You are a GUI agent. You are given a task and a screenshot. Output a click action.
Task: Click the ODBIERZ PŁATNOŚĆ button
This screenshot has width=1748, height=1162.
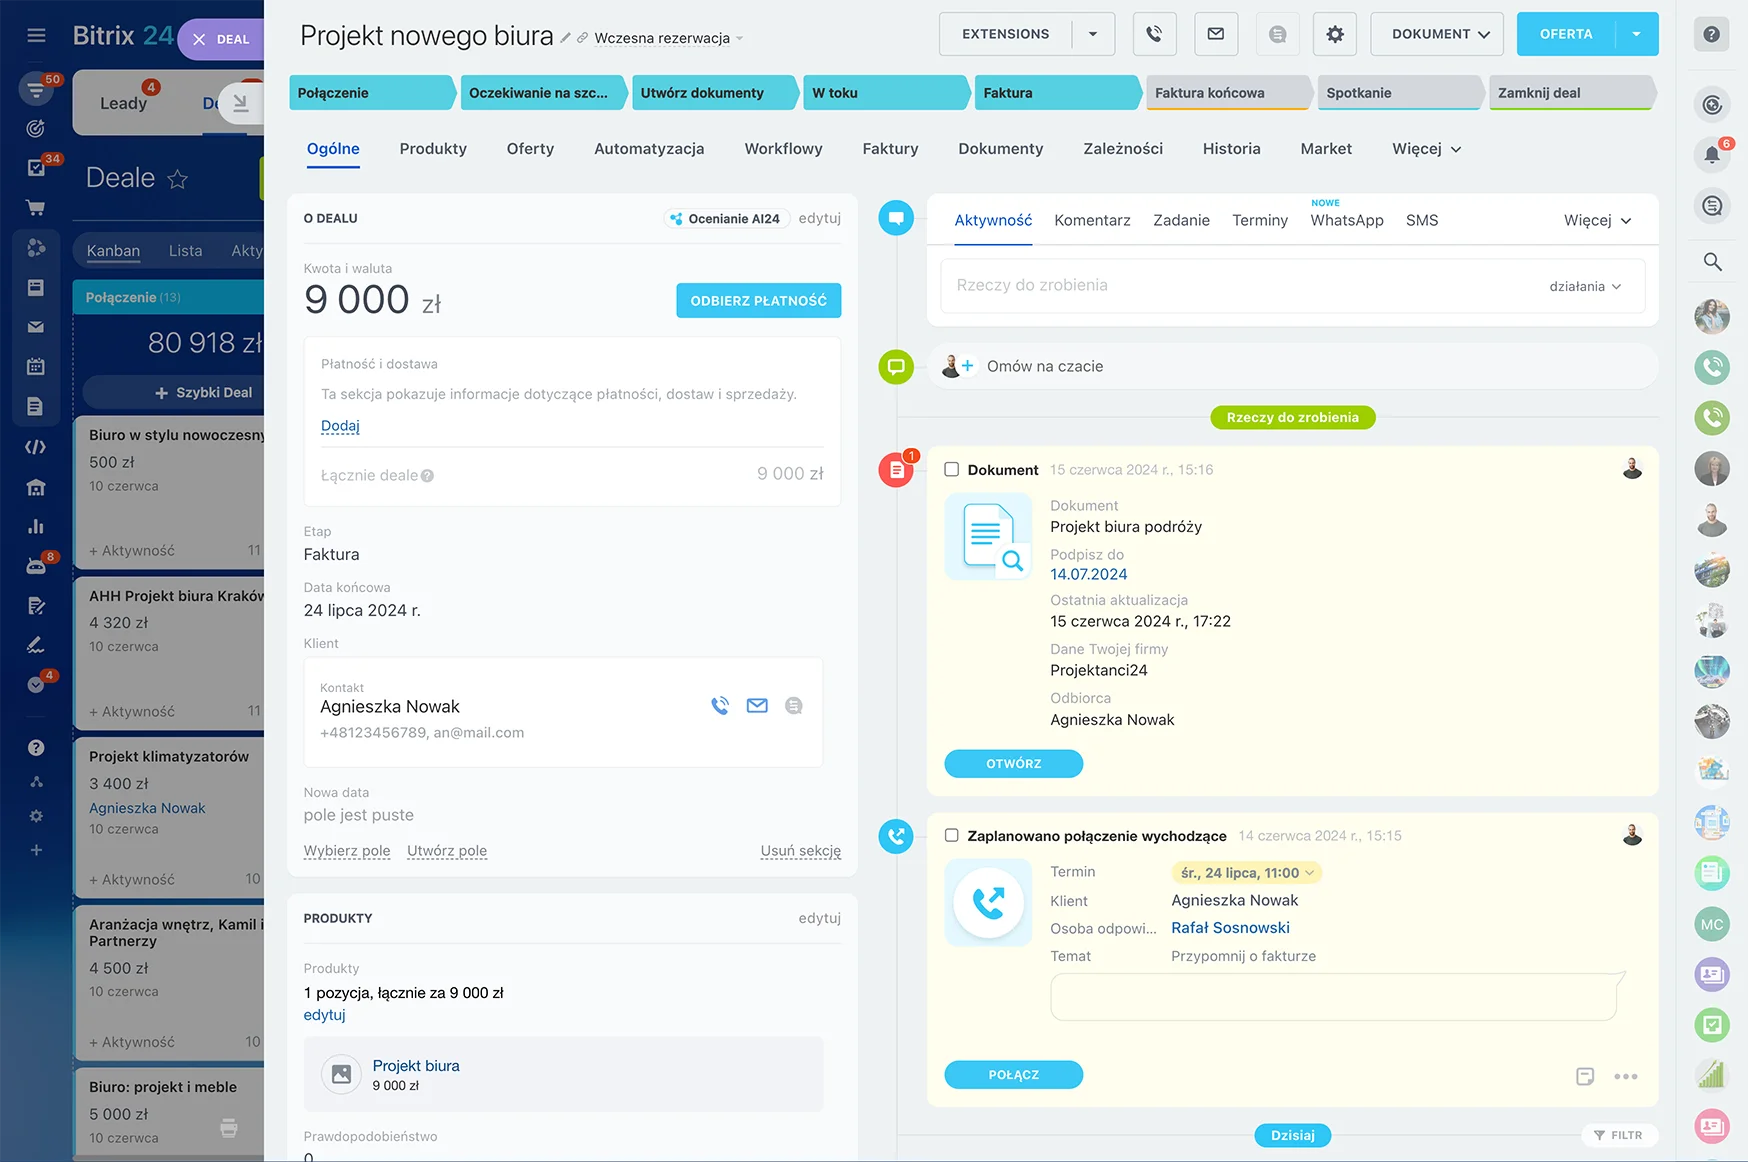click(x=758, y=300)
